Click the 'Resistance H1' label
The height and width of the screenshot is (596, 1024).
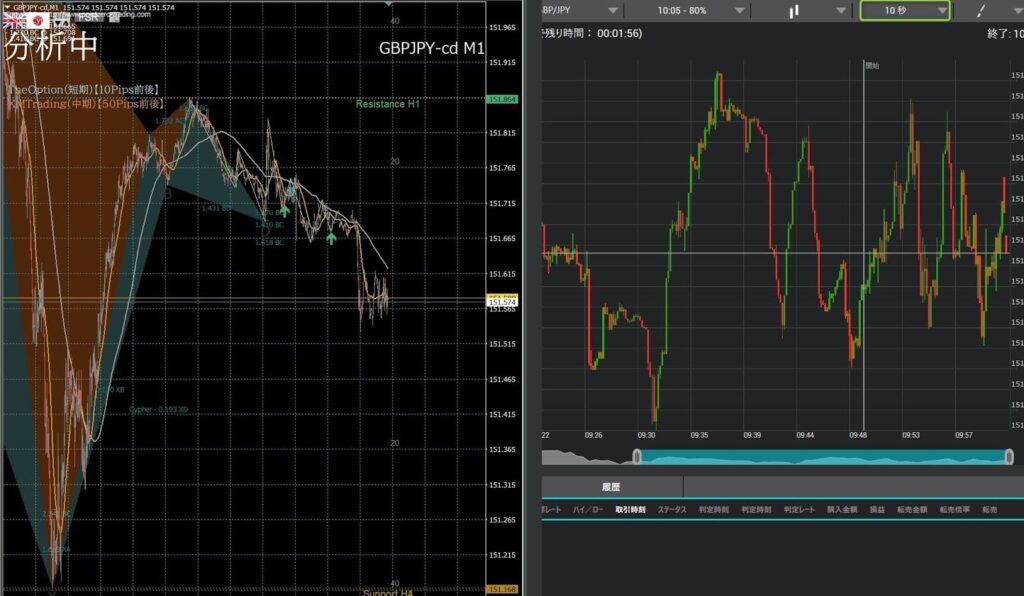pos(387,104)
